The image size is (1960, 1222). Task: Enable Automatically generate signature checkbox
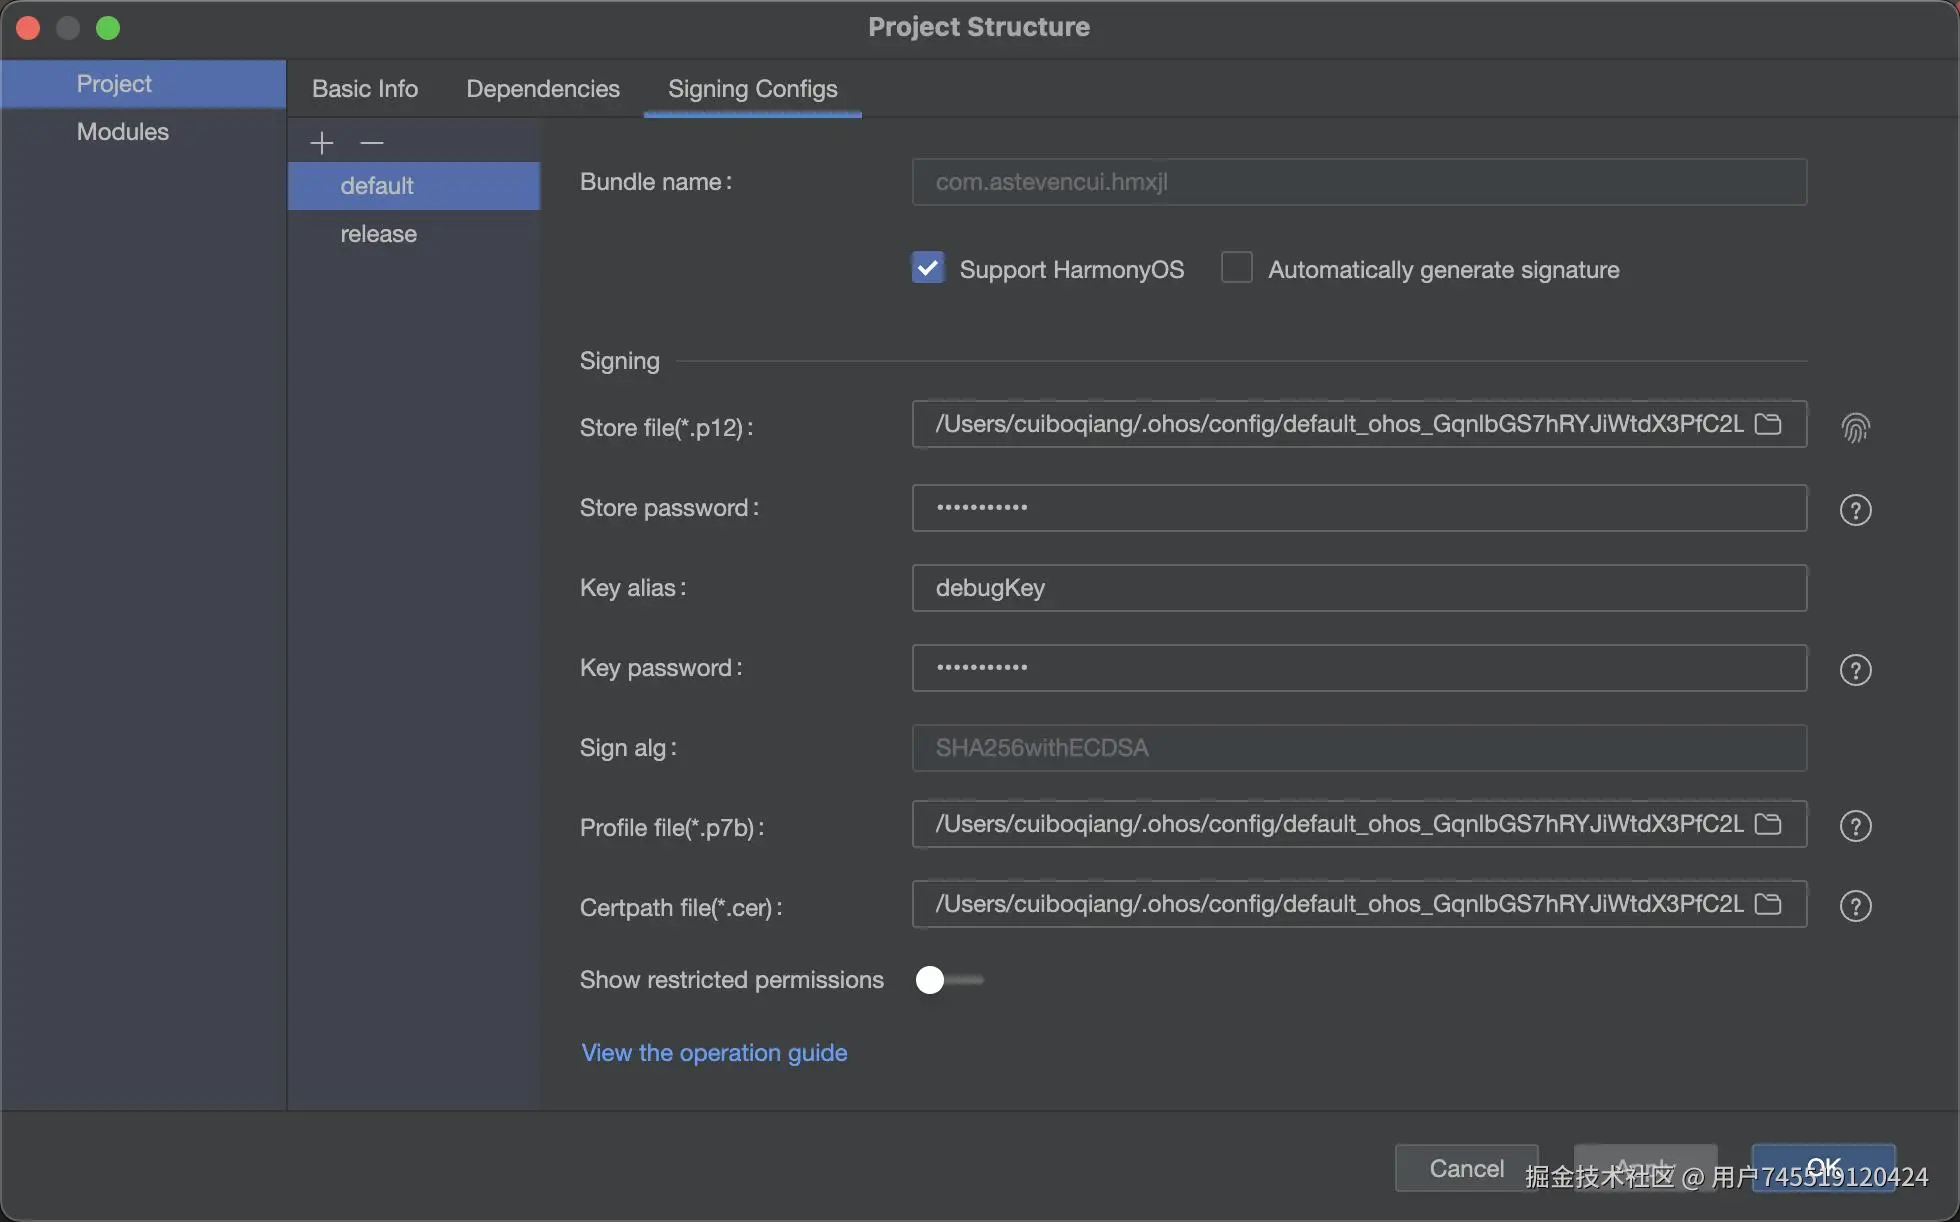pos(1237,268)
